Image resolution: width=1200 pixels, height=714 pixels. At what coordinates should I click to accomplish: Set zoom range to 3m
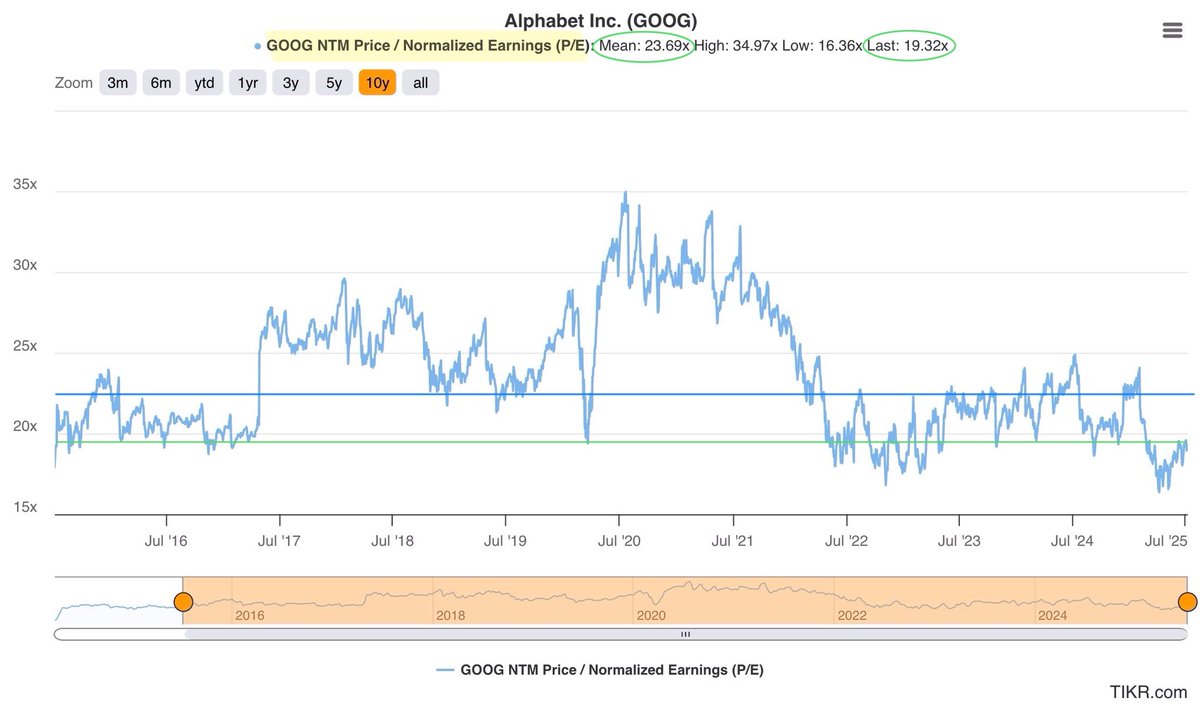pos(118,83)
